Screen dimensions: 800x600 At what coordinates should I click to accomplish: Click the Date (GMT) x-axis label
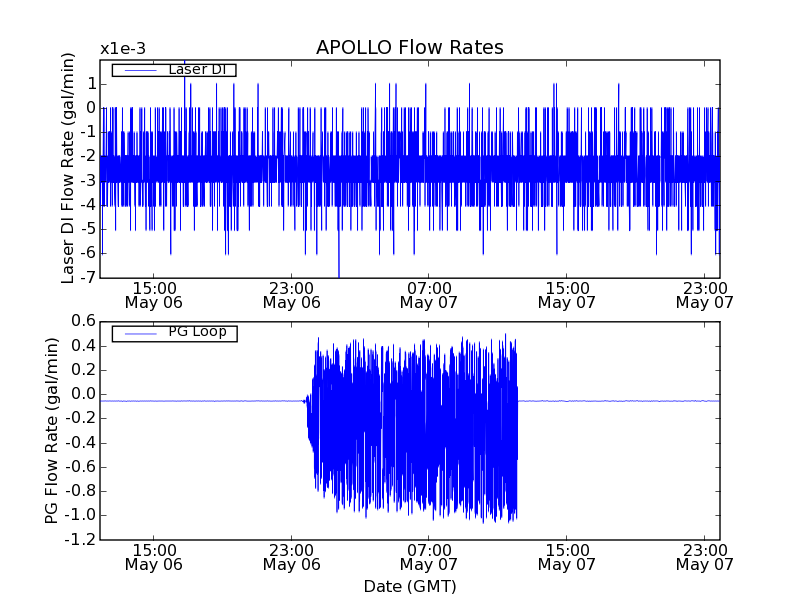click(409, 586)
